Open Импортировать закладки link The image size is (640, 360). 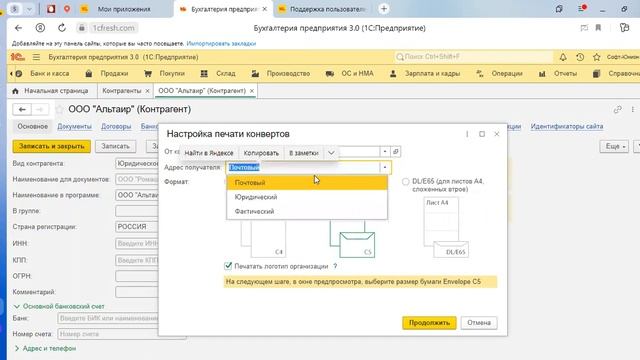pos(221,43)
